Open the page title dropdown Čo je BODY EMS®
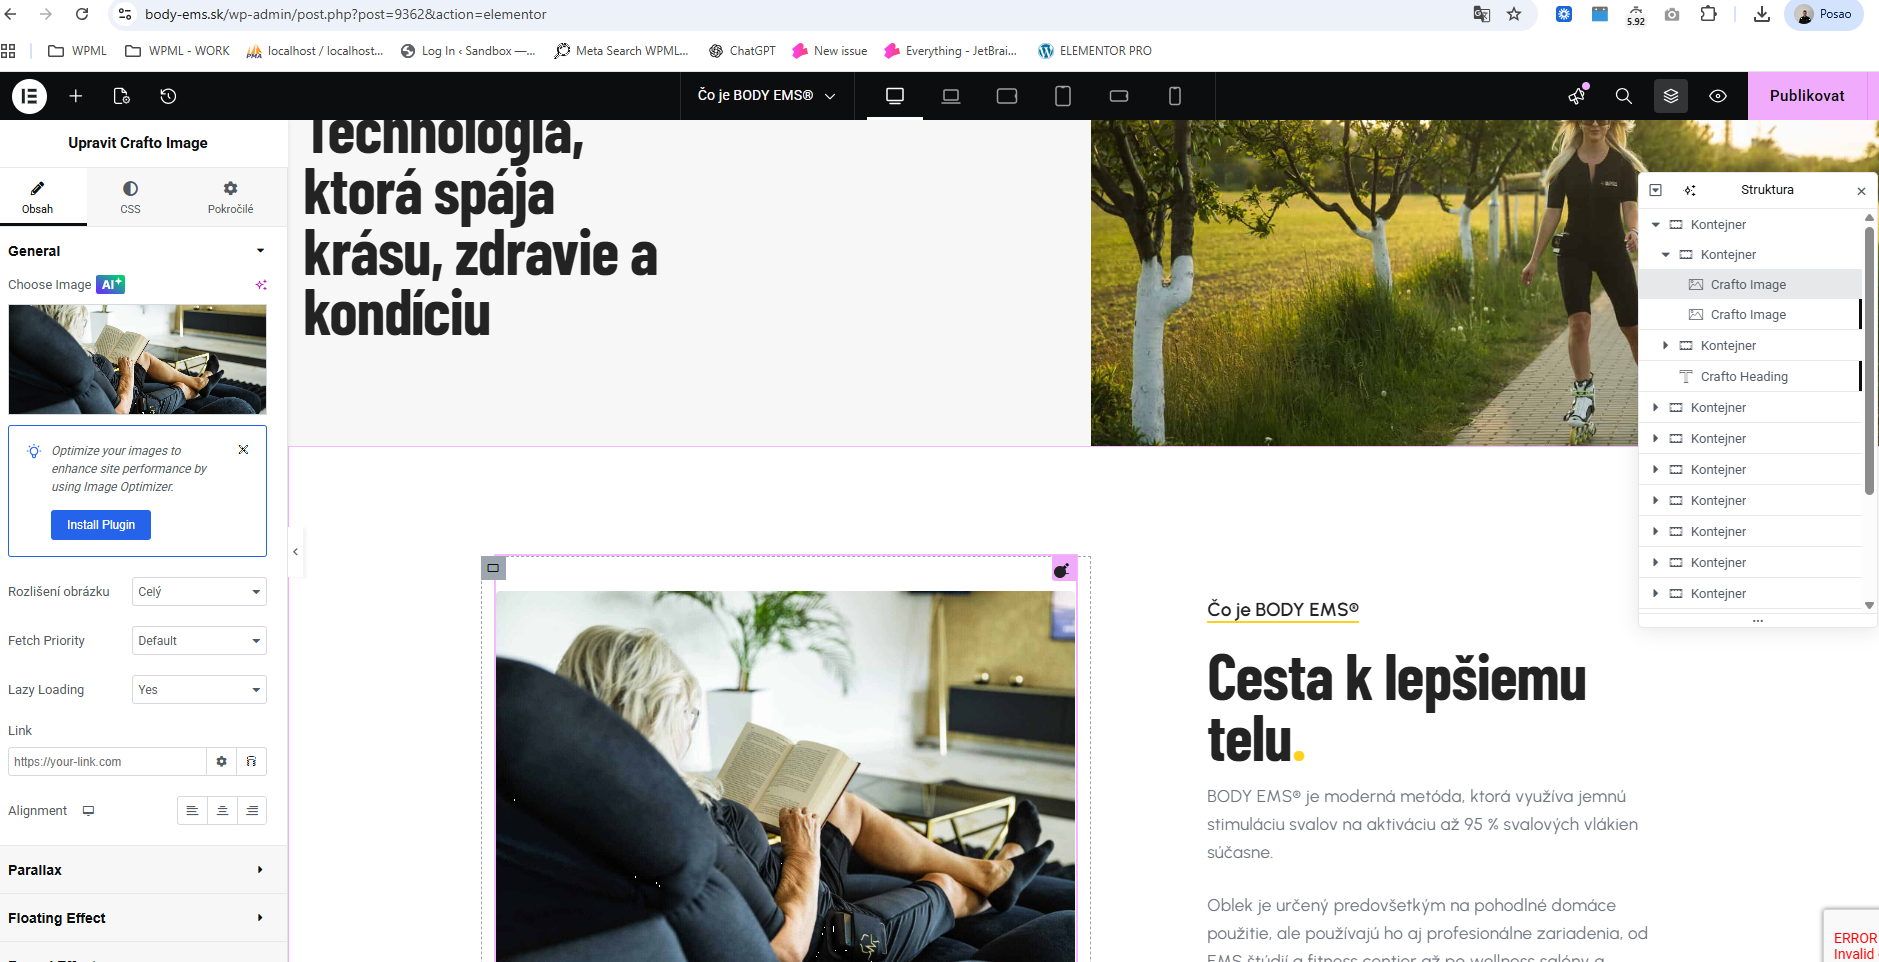The height and width of the screenshot is (962, 1879). pos(766,96)
